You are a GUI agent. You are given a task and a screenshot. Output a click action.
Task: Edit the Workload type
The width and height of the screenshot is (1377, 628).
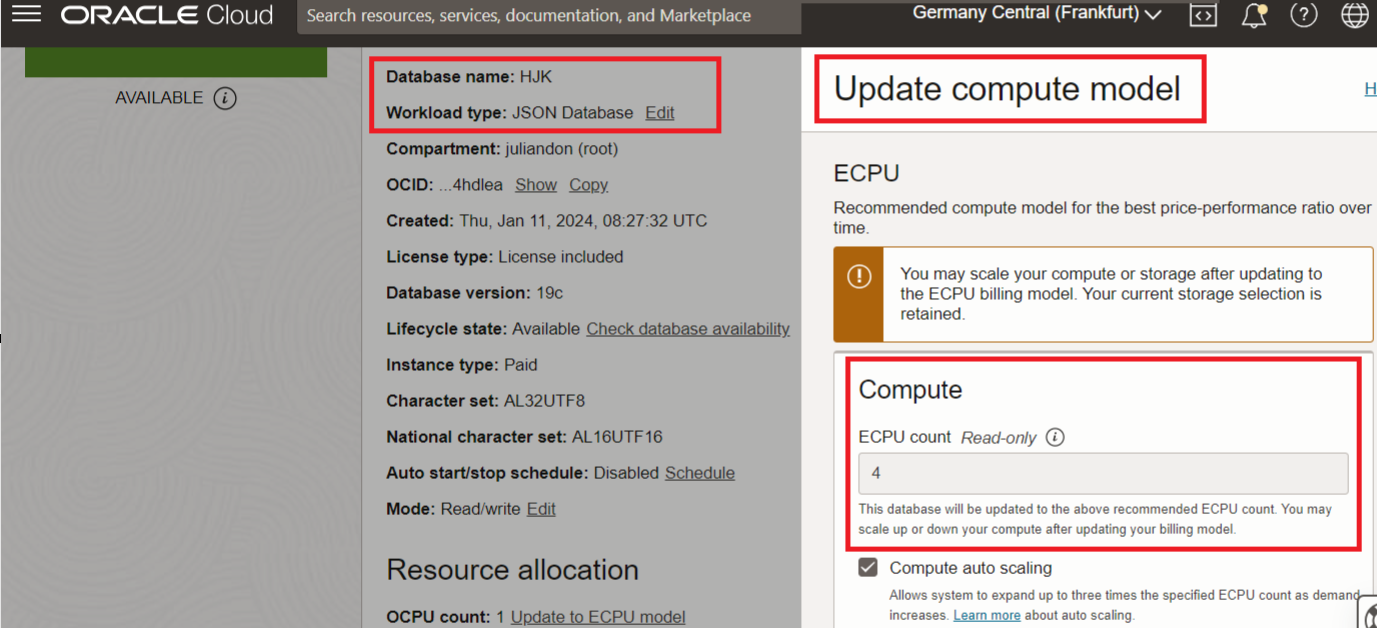(x=660, y=113)
